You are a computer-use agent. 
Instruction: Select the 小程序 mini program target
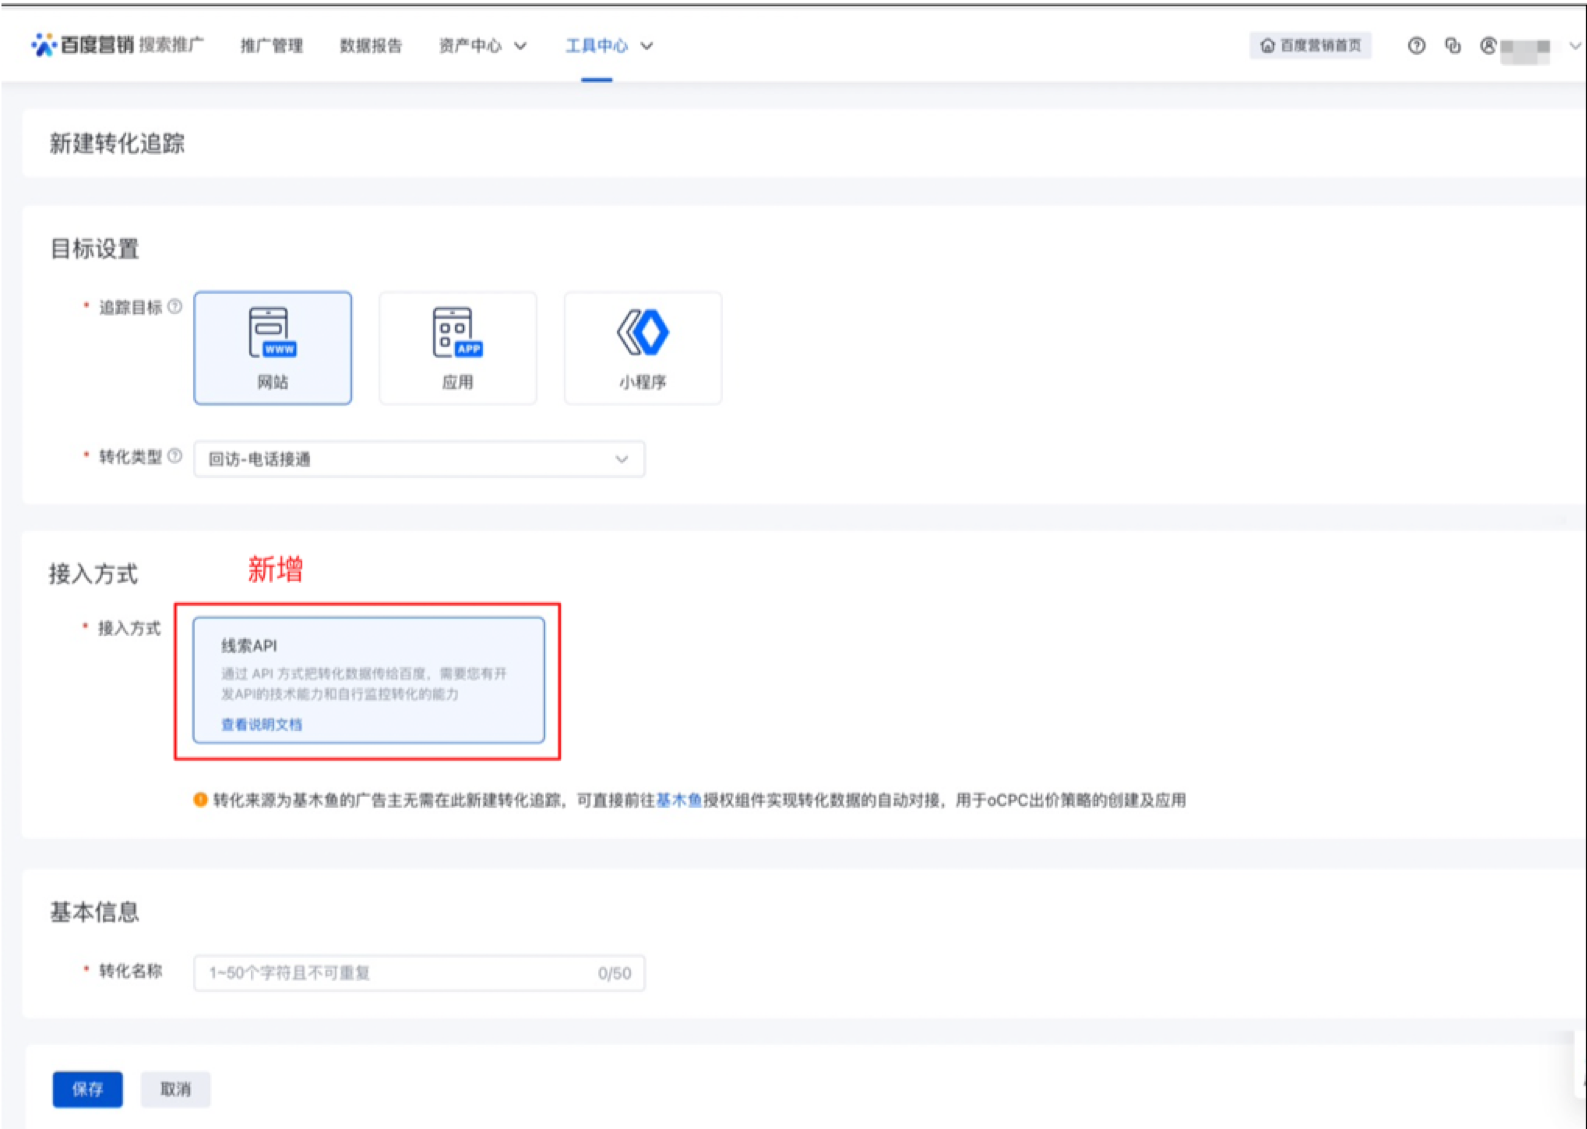click(x=642, y=348)
